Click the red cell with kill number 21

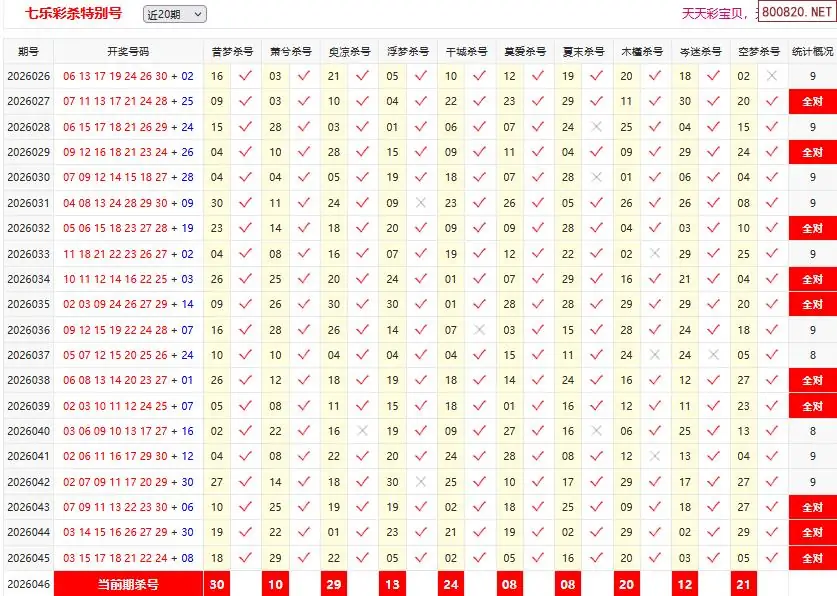tap(743, 584)
